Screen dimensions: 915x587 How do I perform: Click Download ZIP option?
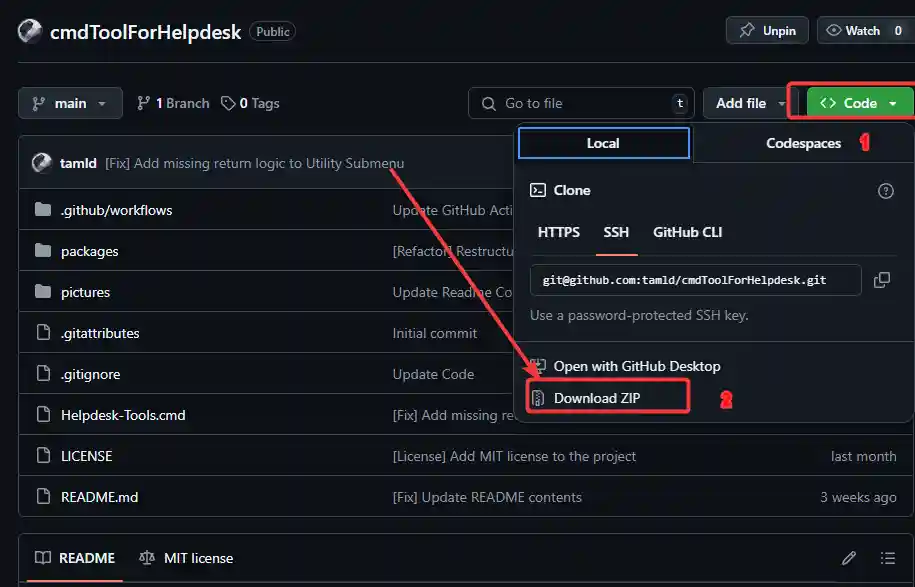[x=598, y=398]
